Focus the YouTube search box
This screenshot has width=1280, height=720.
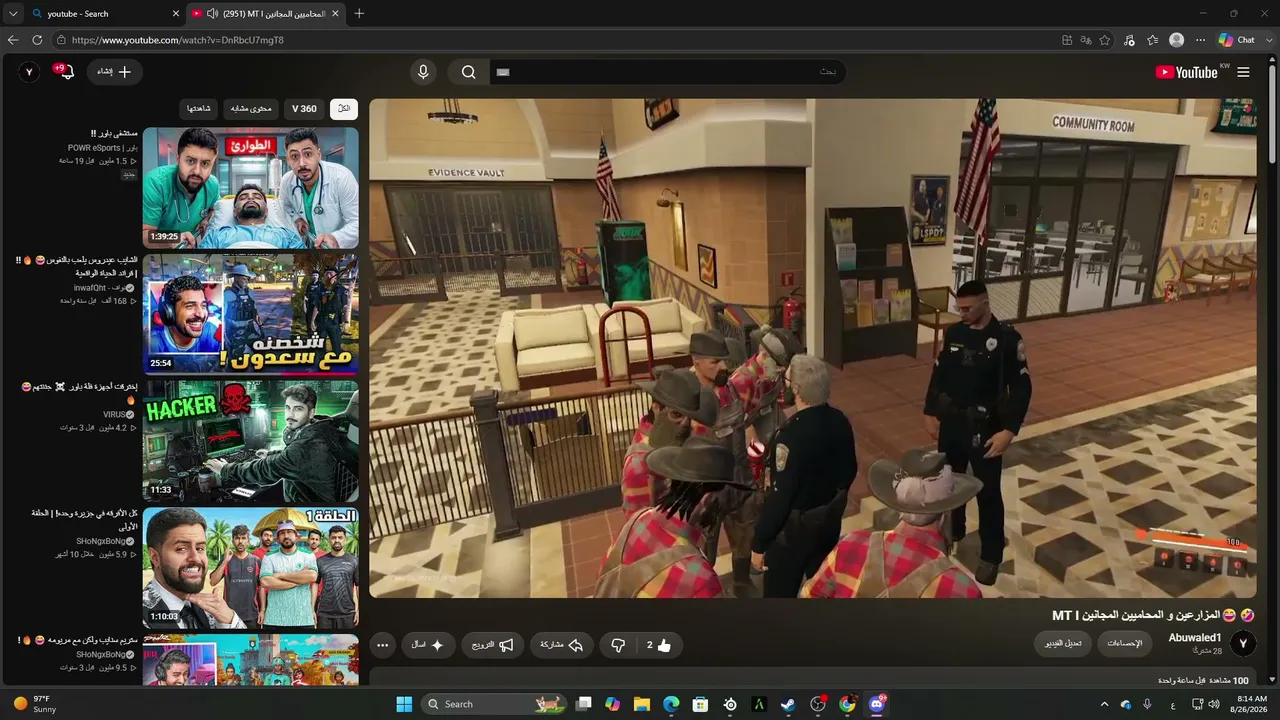[667, 72]
